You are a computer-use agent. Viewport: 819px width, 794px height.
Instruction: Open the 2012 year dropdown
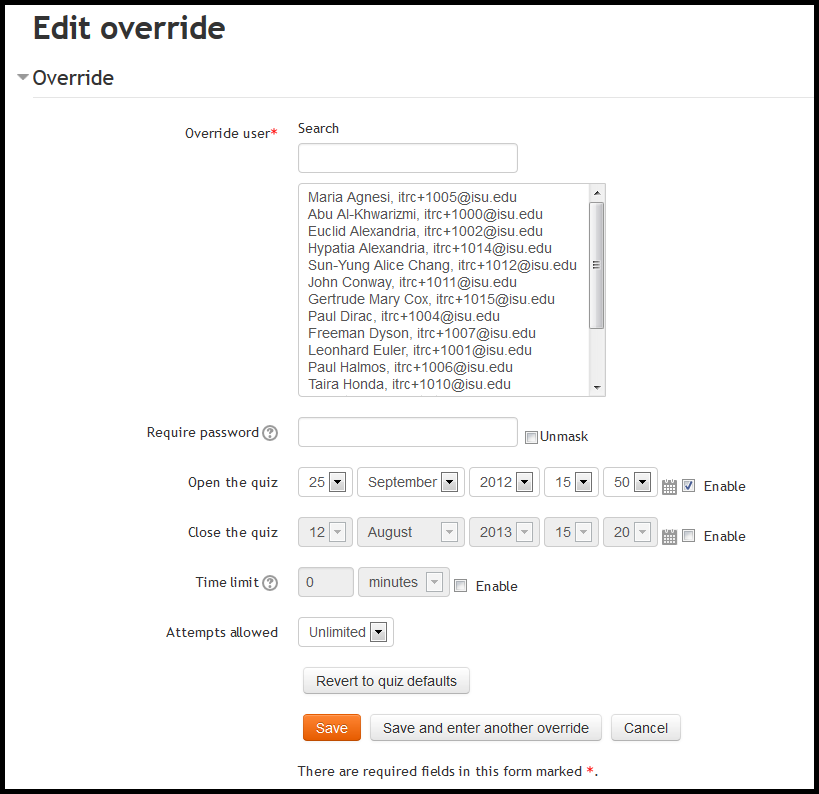tap(504, 482)
